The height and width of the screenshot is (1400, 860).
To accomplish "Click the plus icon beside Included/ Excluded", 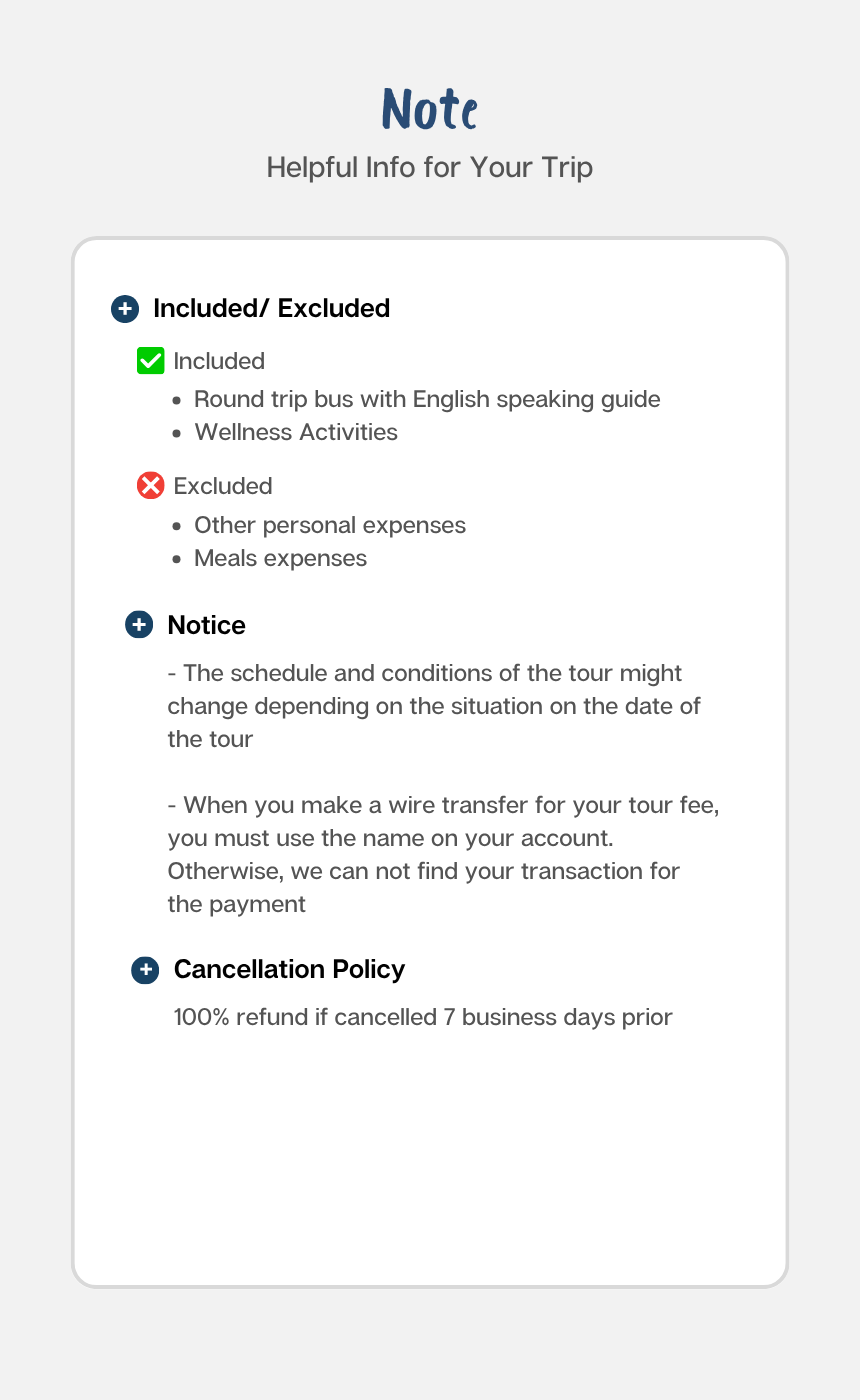I will (124, 309).
